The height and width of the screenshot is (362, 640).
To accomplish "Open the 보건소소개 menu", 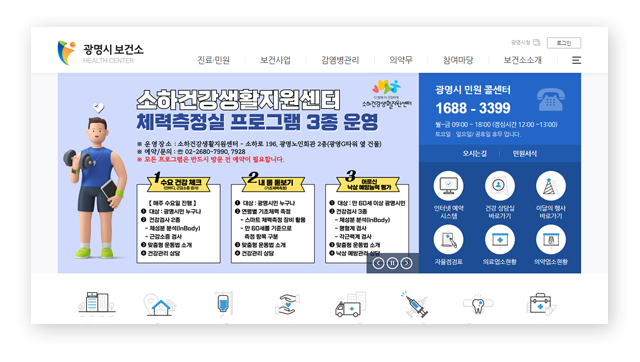I will pyautogui.click(x=522, y=60).
